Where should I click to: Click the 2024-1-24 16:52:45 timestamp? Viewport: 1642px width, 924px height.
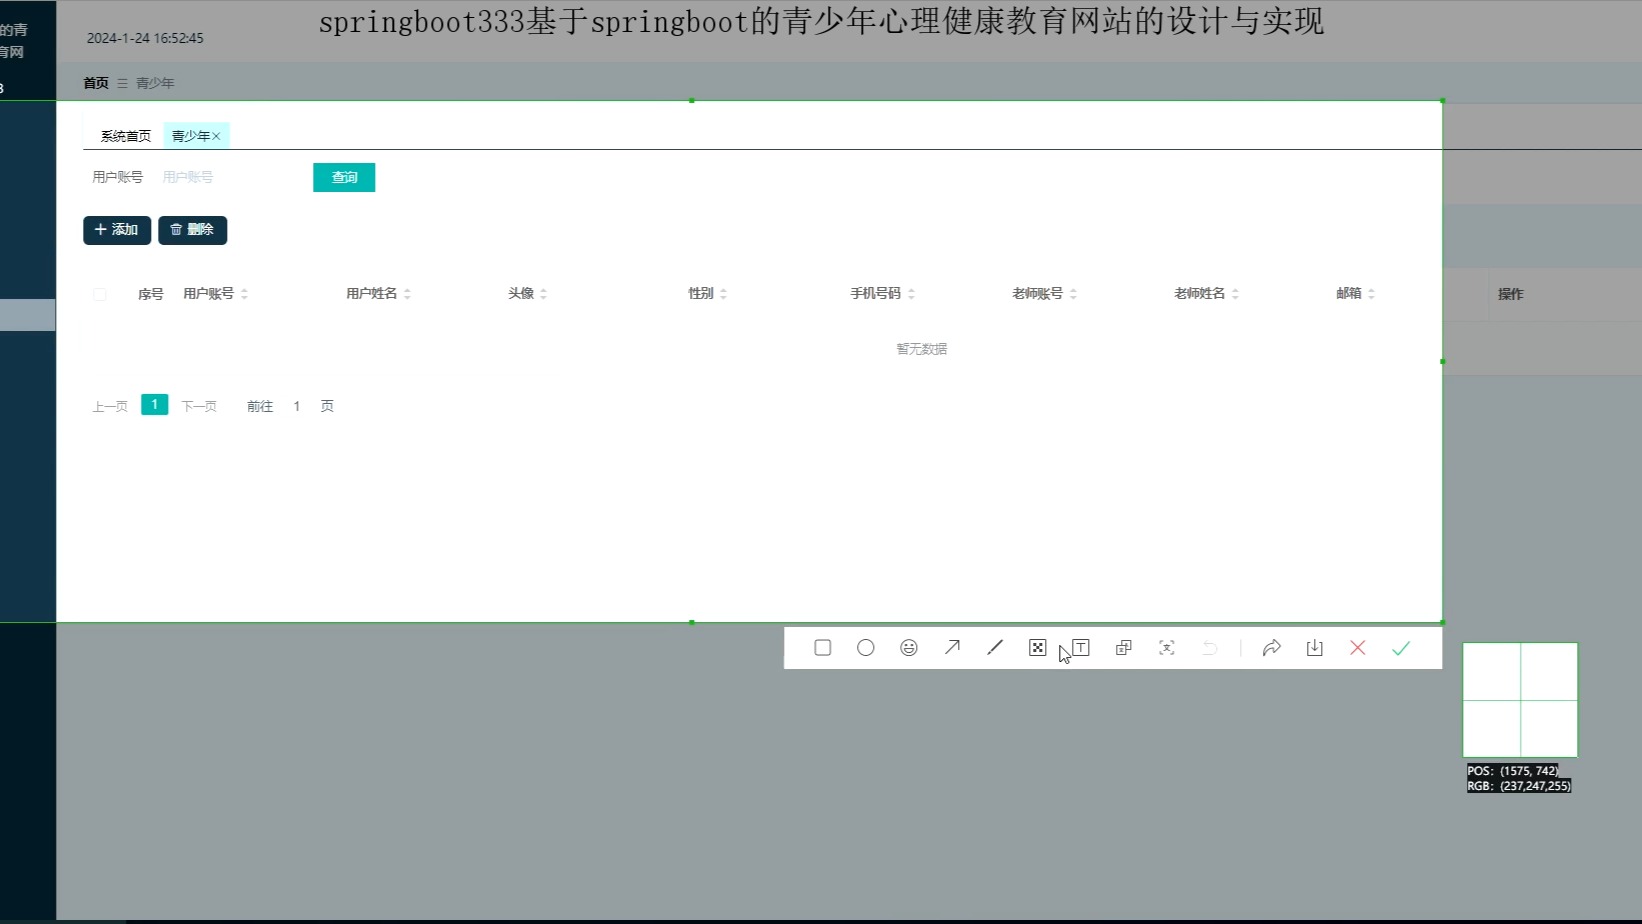[x=145, y=38]
